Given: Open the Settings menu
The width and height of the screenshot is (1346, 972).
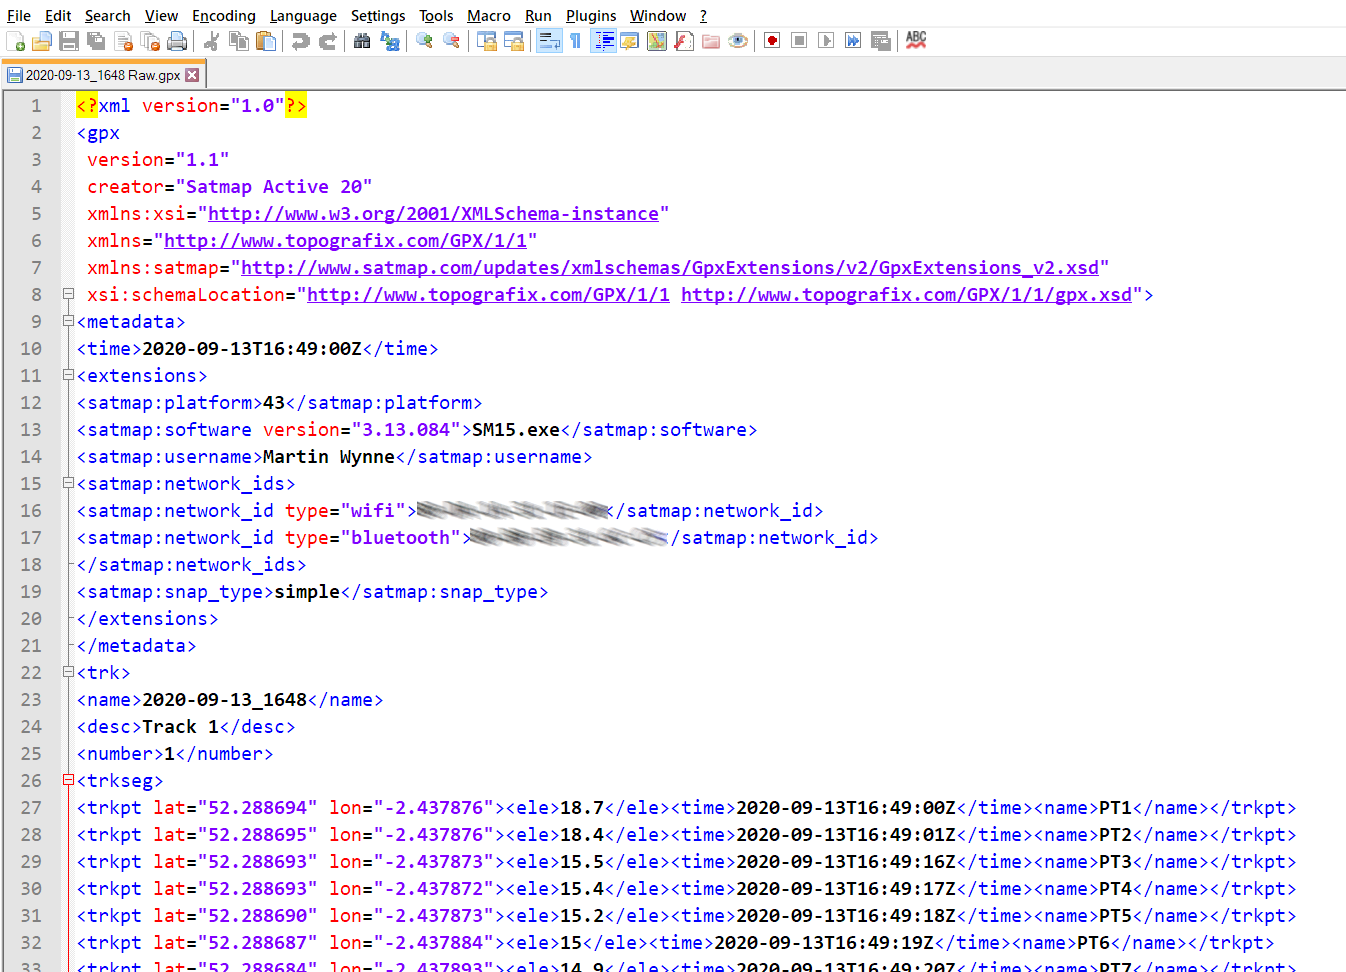Looking at the screenshot, I should (378, 16).
